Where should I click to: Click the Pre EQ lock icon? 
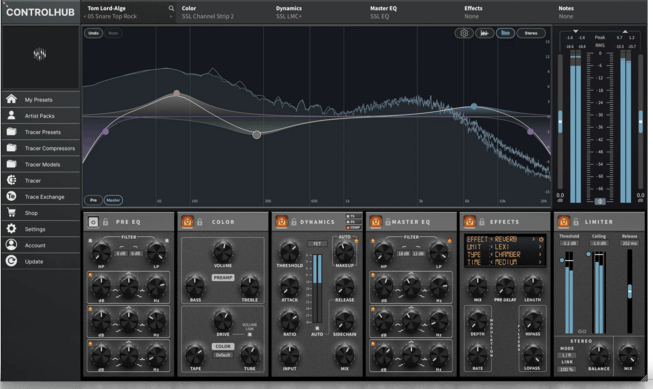tap(105, 222)
